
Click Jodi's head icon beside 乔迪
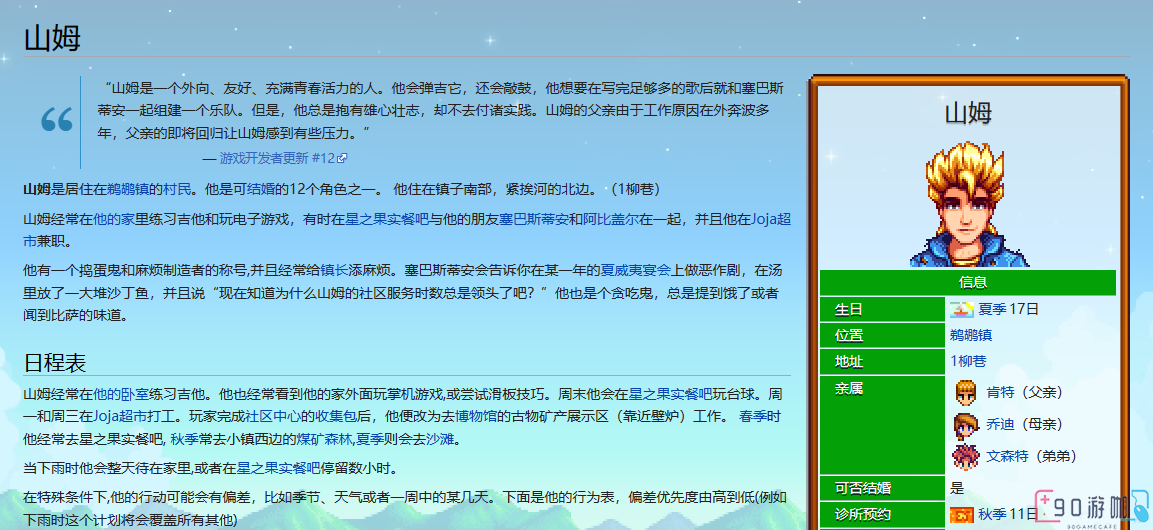coord(965,425)
